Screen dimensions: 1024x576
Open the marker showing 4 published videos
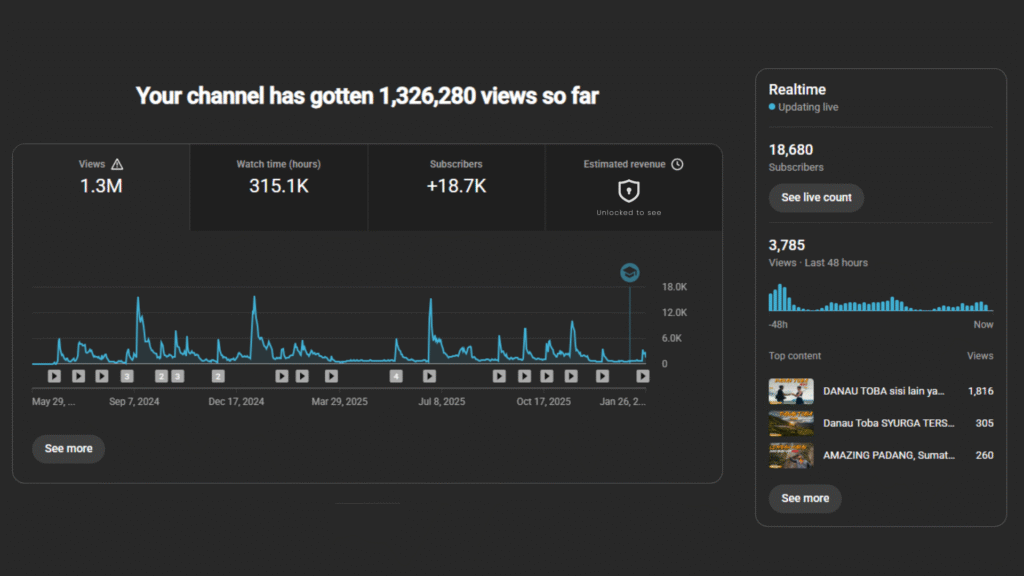(x=396, y=376)
